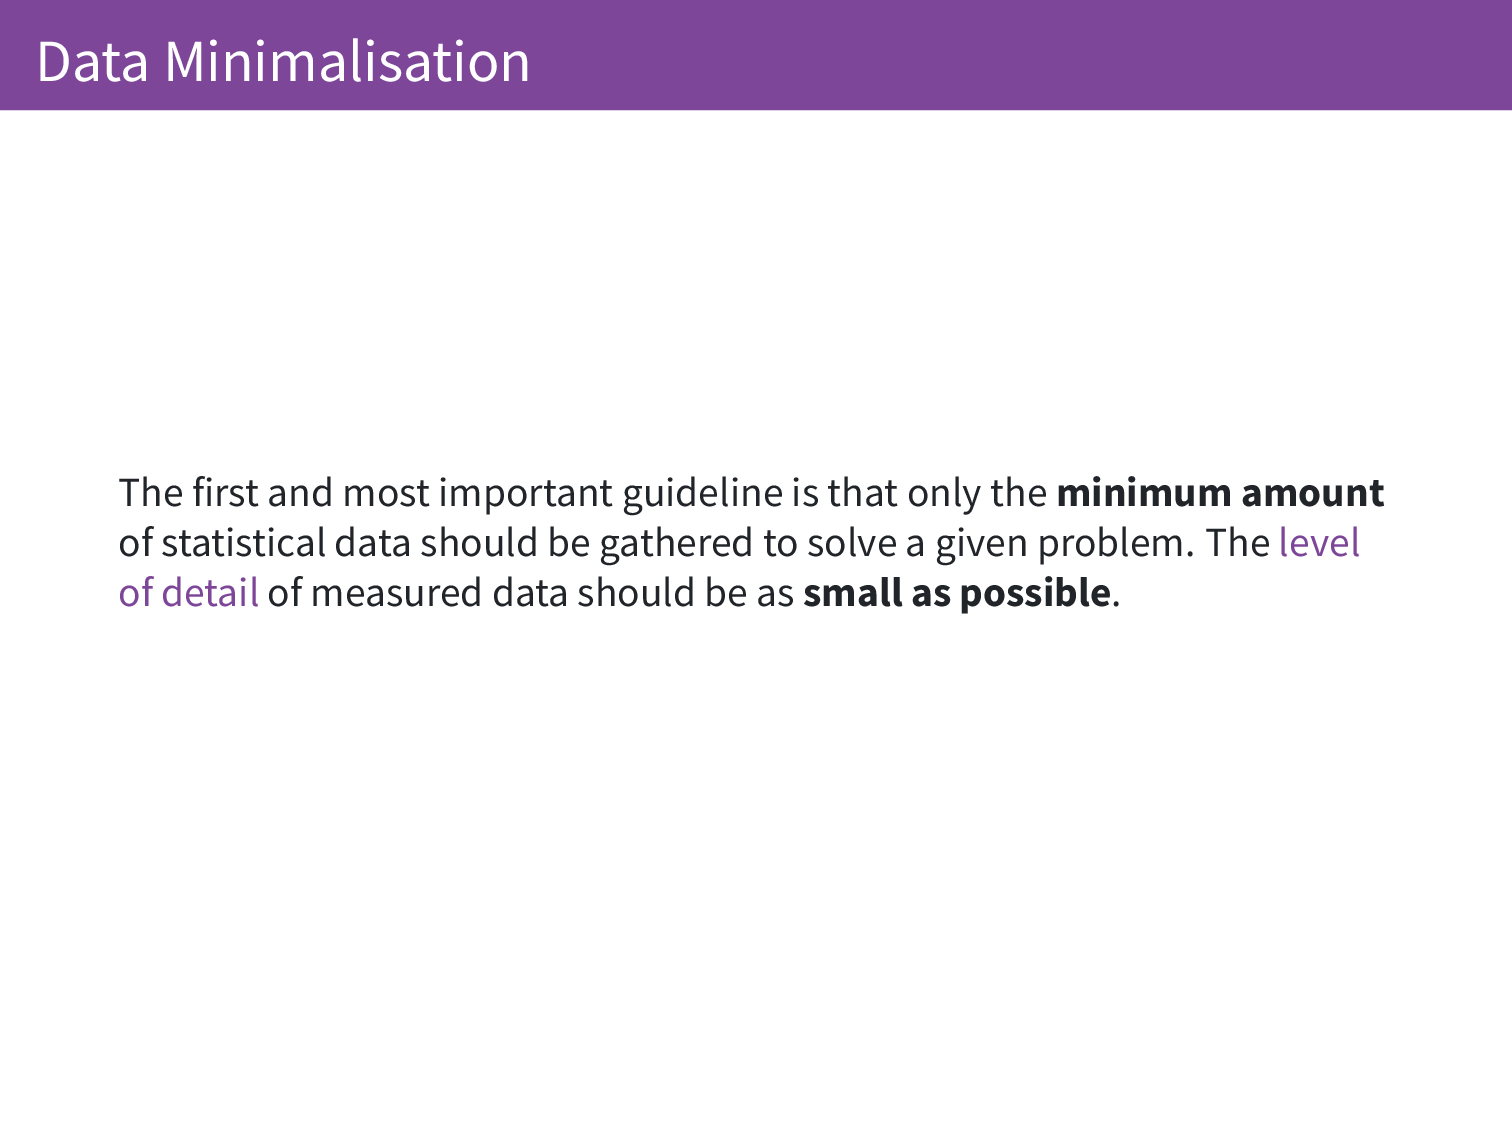Click the purple "of detail" text
The height and width of the screenshot is (1134, 1512).
coord(188,593)
